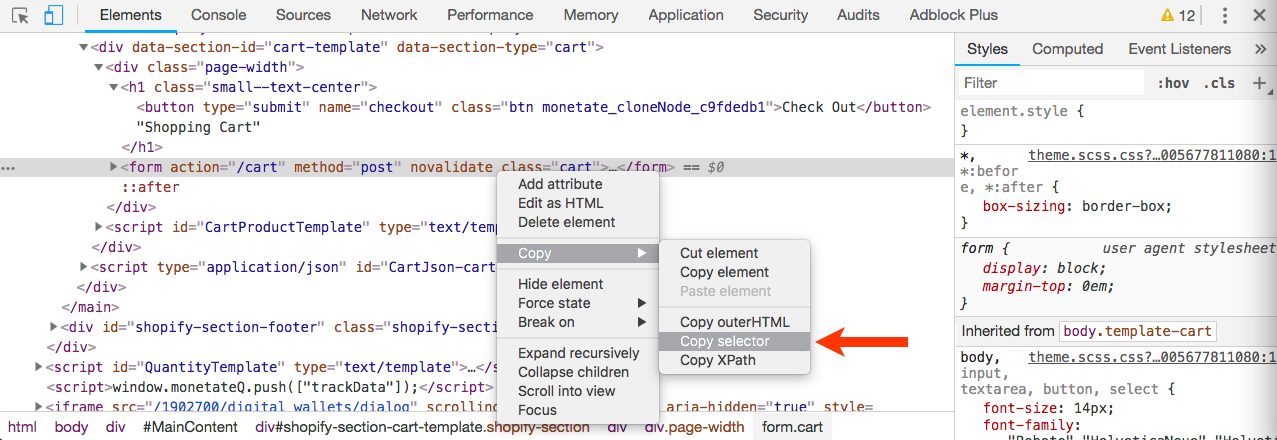Switch to the Computed pane tab
Viewport: 1277px width, 440px height.
coord(1067,49)
